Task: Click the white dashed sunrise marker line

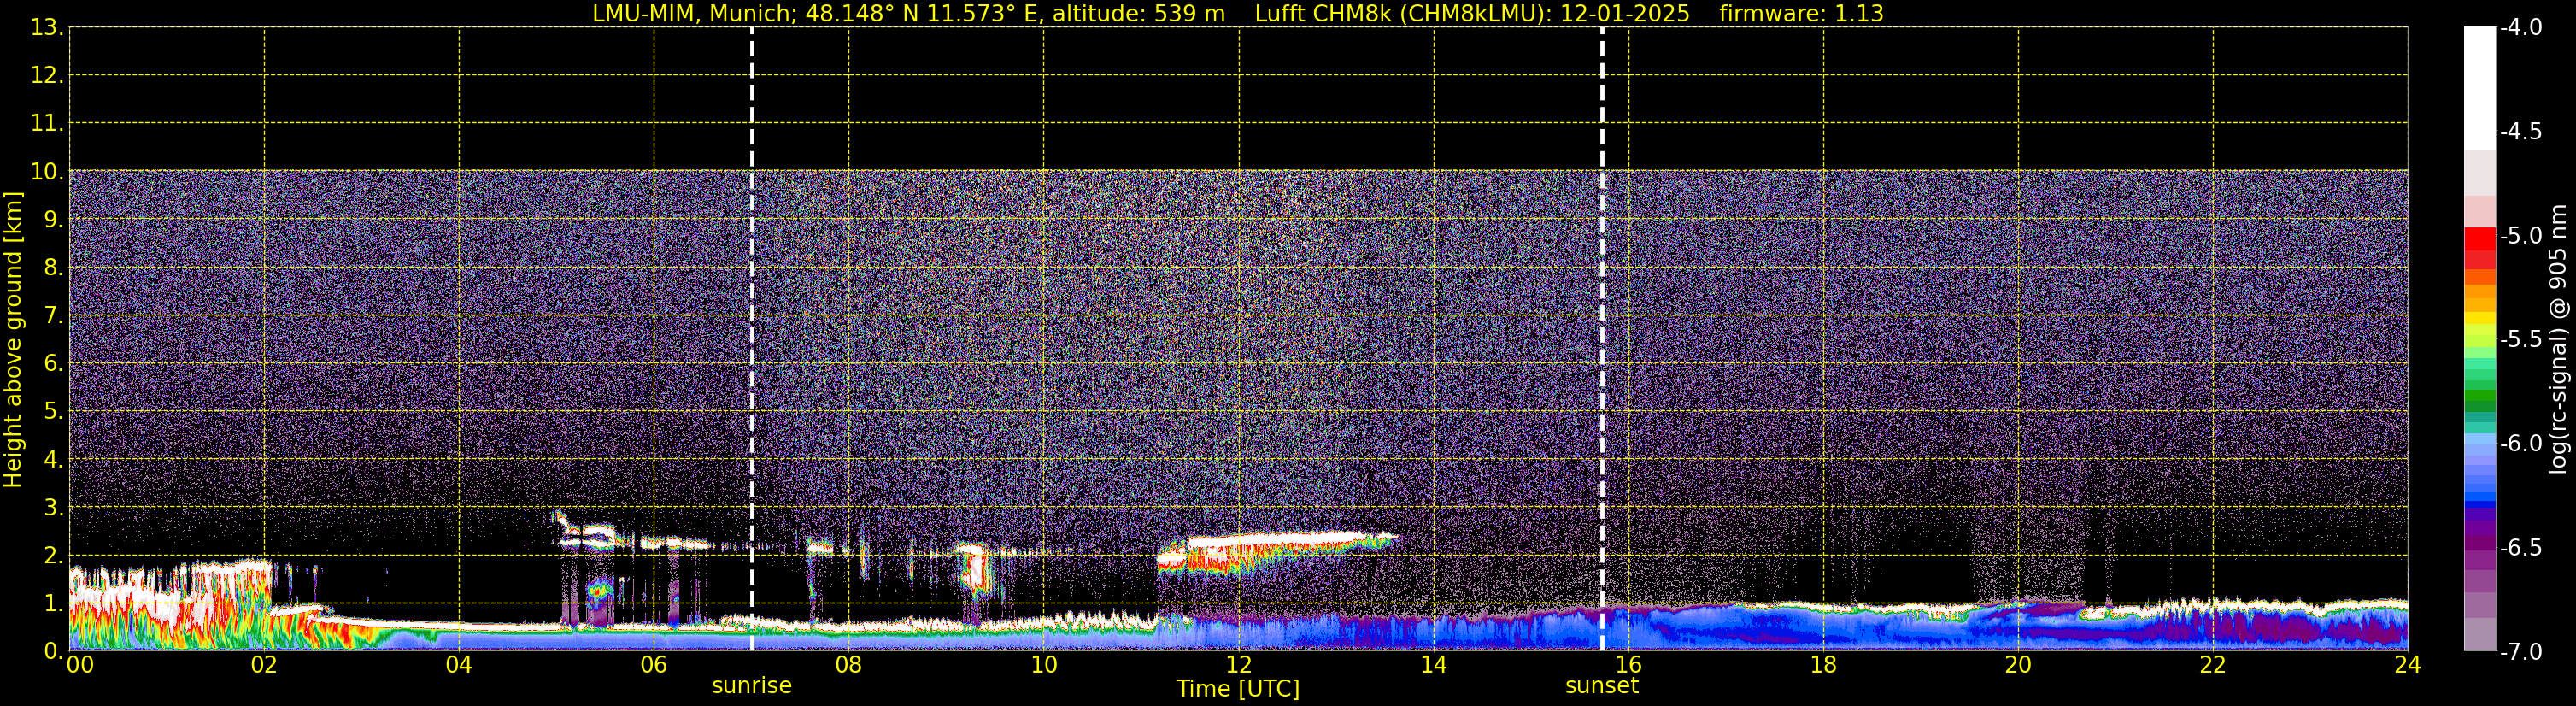Action: [752, 339]
